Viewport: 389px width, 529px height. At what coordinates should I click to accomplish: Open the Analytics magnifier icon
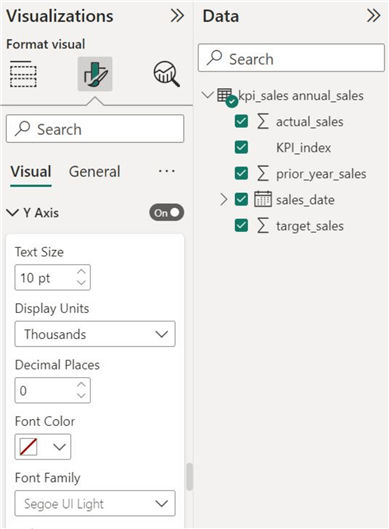pos(167,74)
